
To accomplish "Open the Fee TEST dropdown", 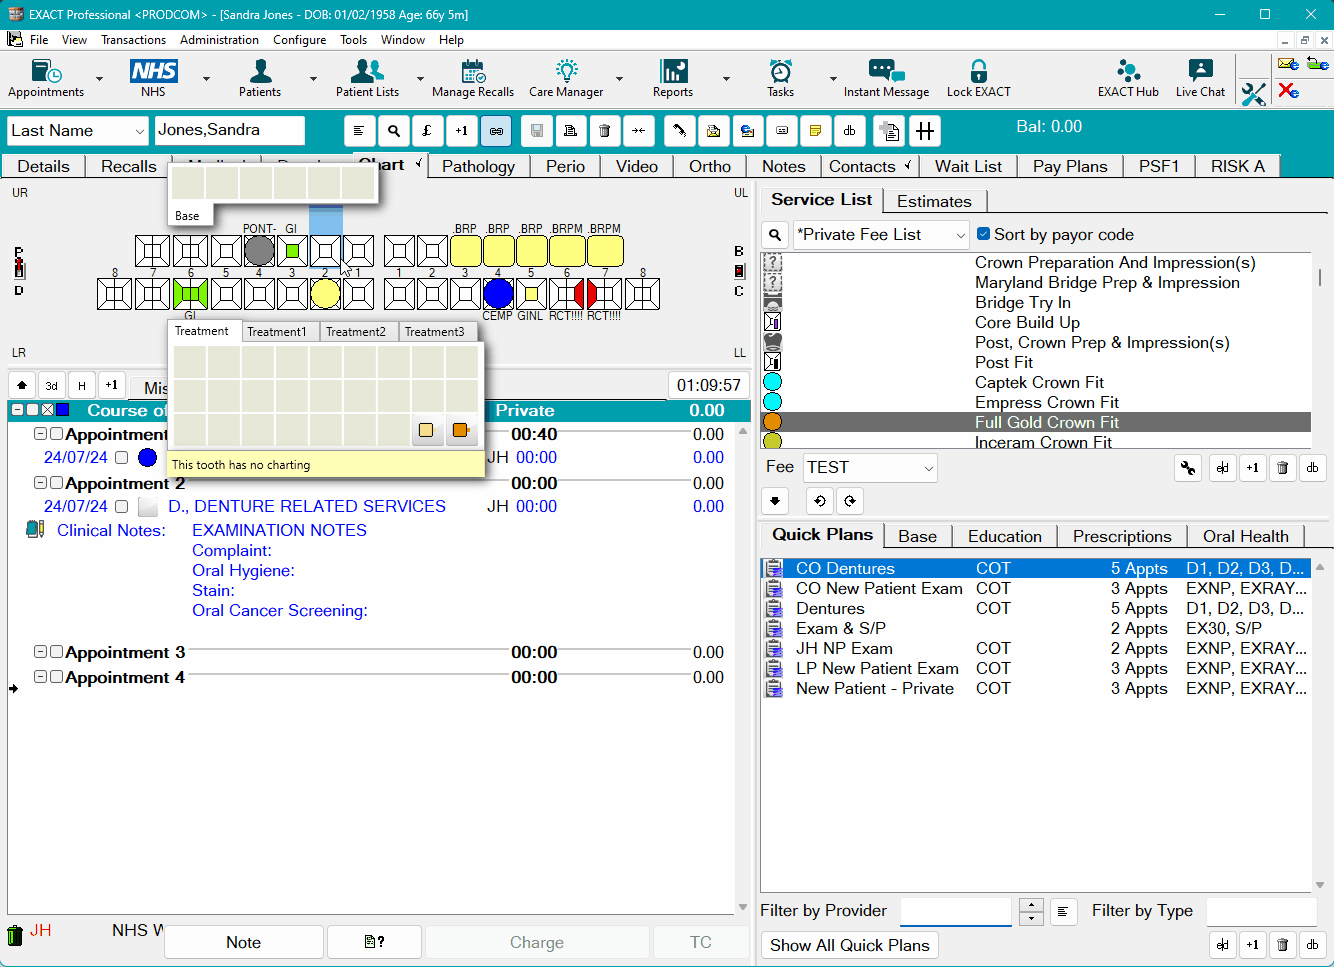I will coord(928,467).
